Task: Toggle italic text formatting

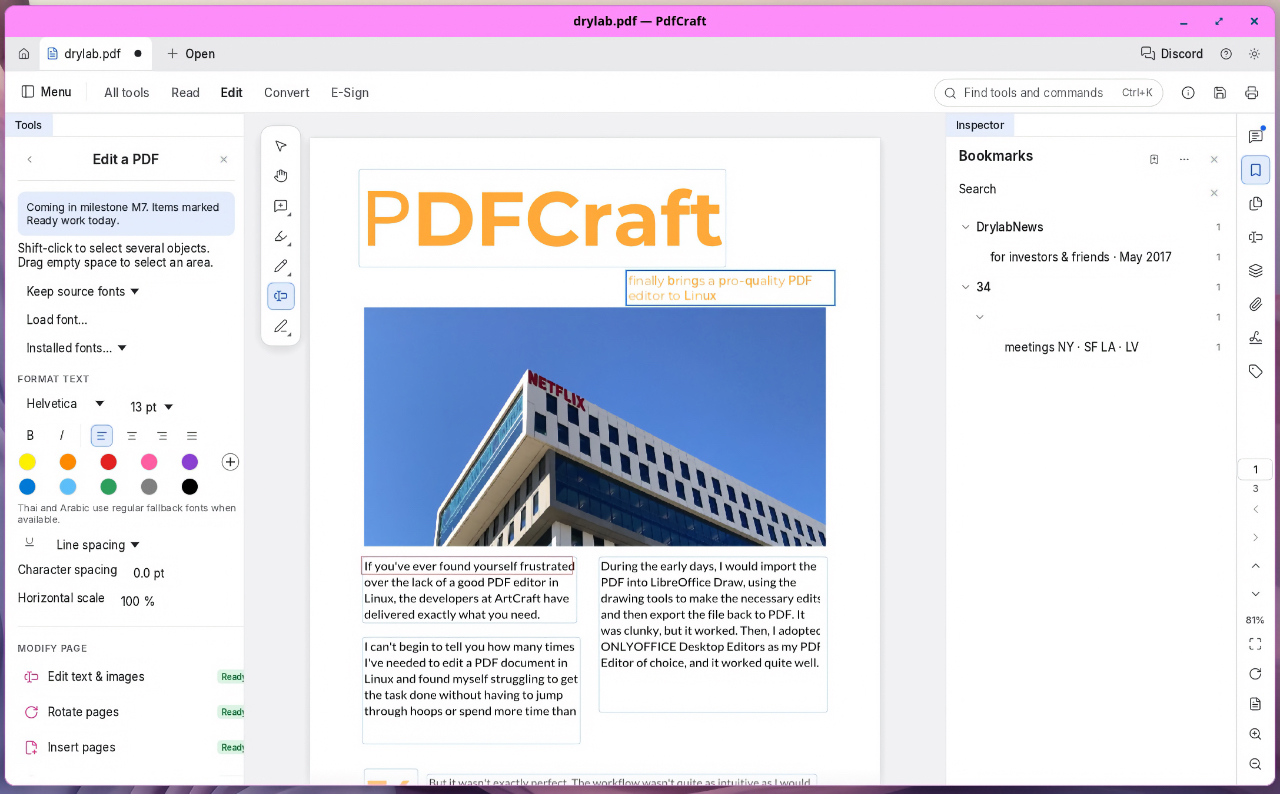Action: click(x=62, y=436)
